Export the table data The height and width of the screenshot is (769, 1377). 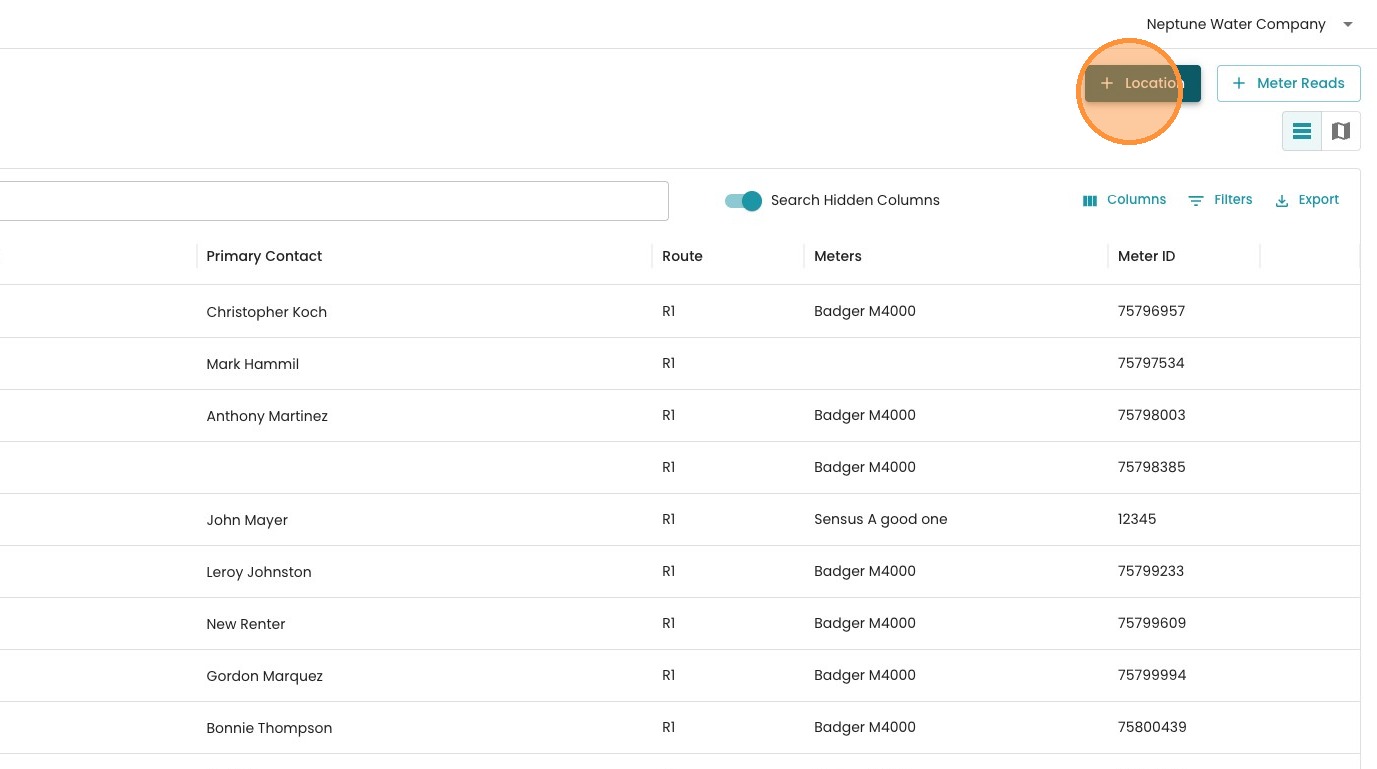point(1306,200)
